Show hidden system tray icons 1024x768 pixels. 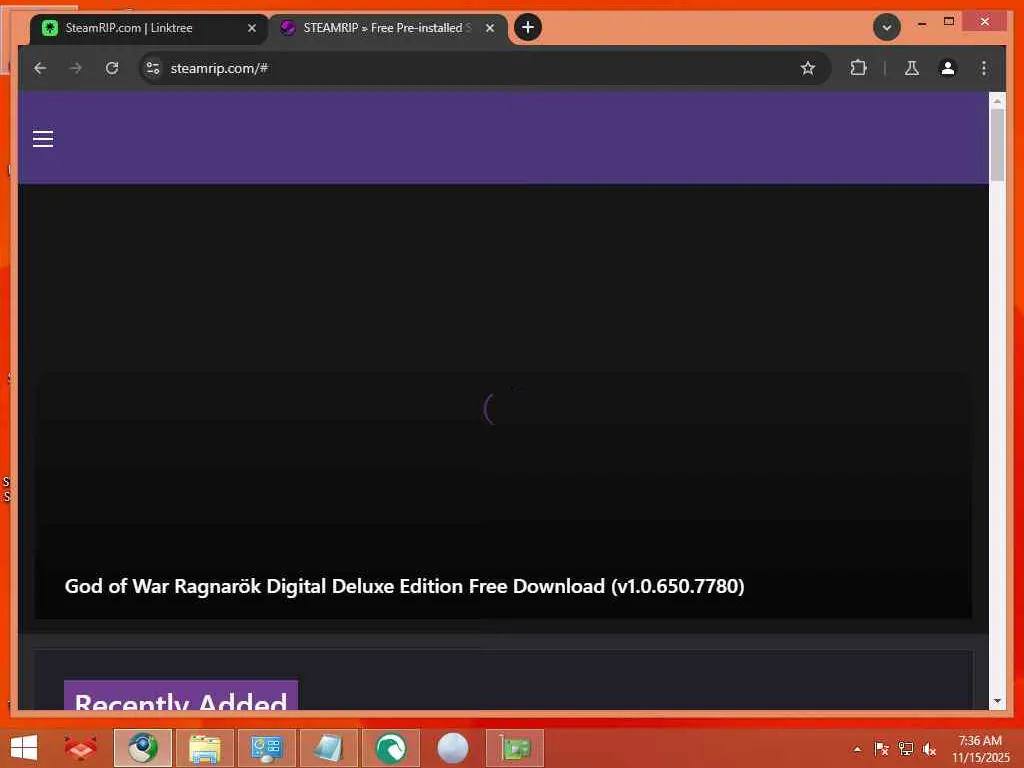click(857, 749)
